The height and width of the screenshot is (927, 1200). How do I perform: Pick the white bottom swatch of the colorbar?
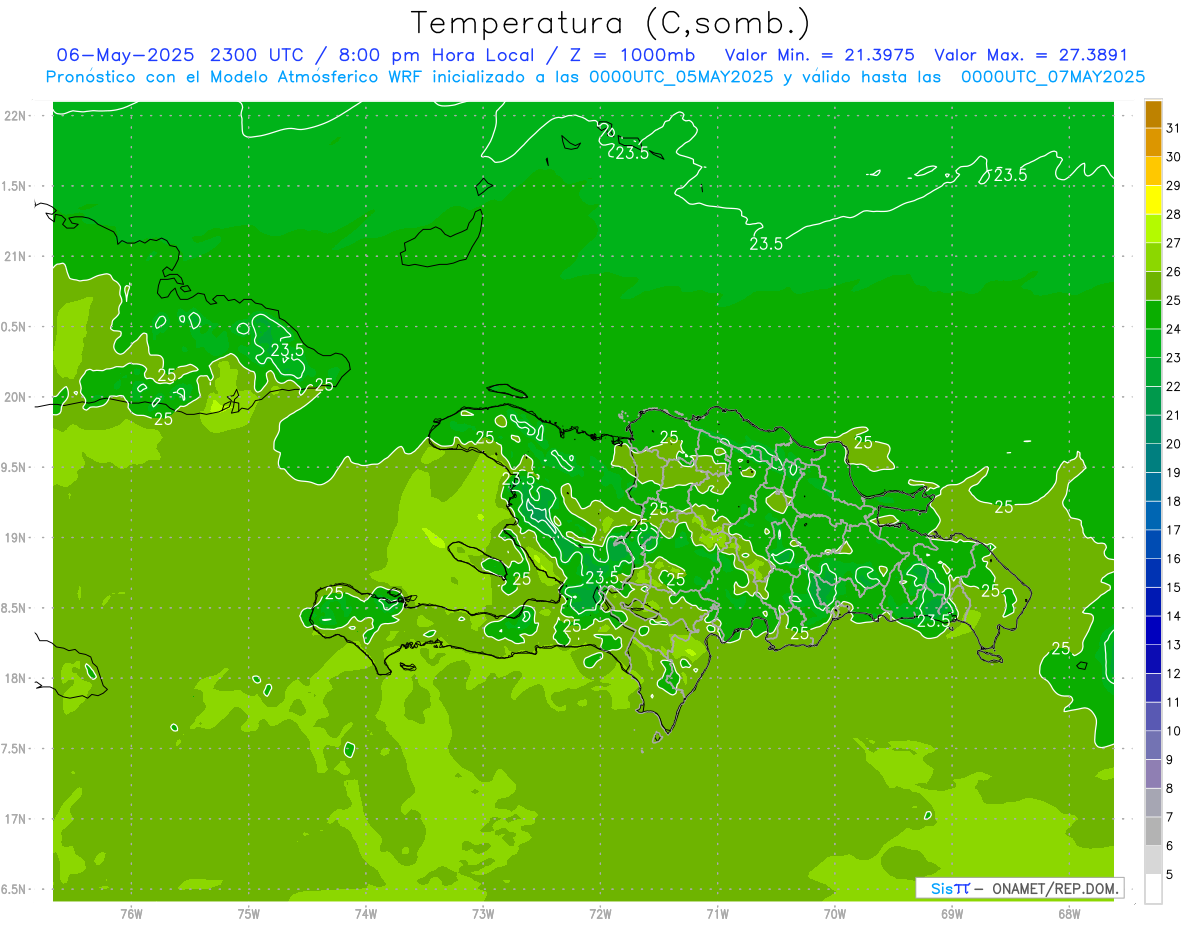point(1153,889)
